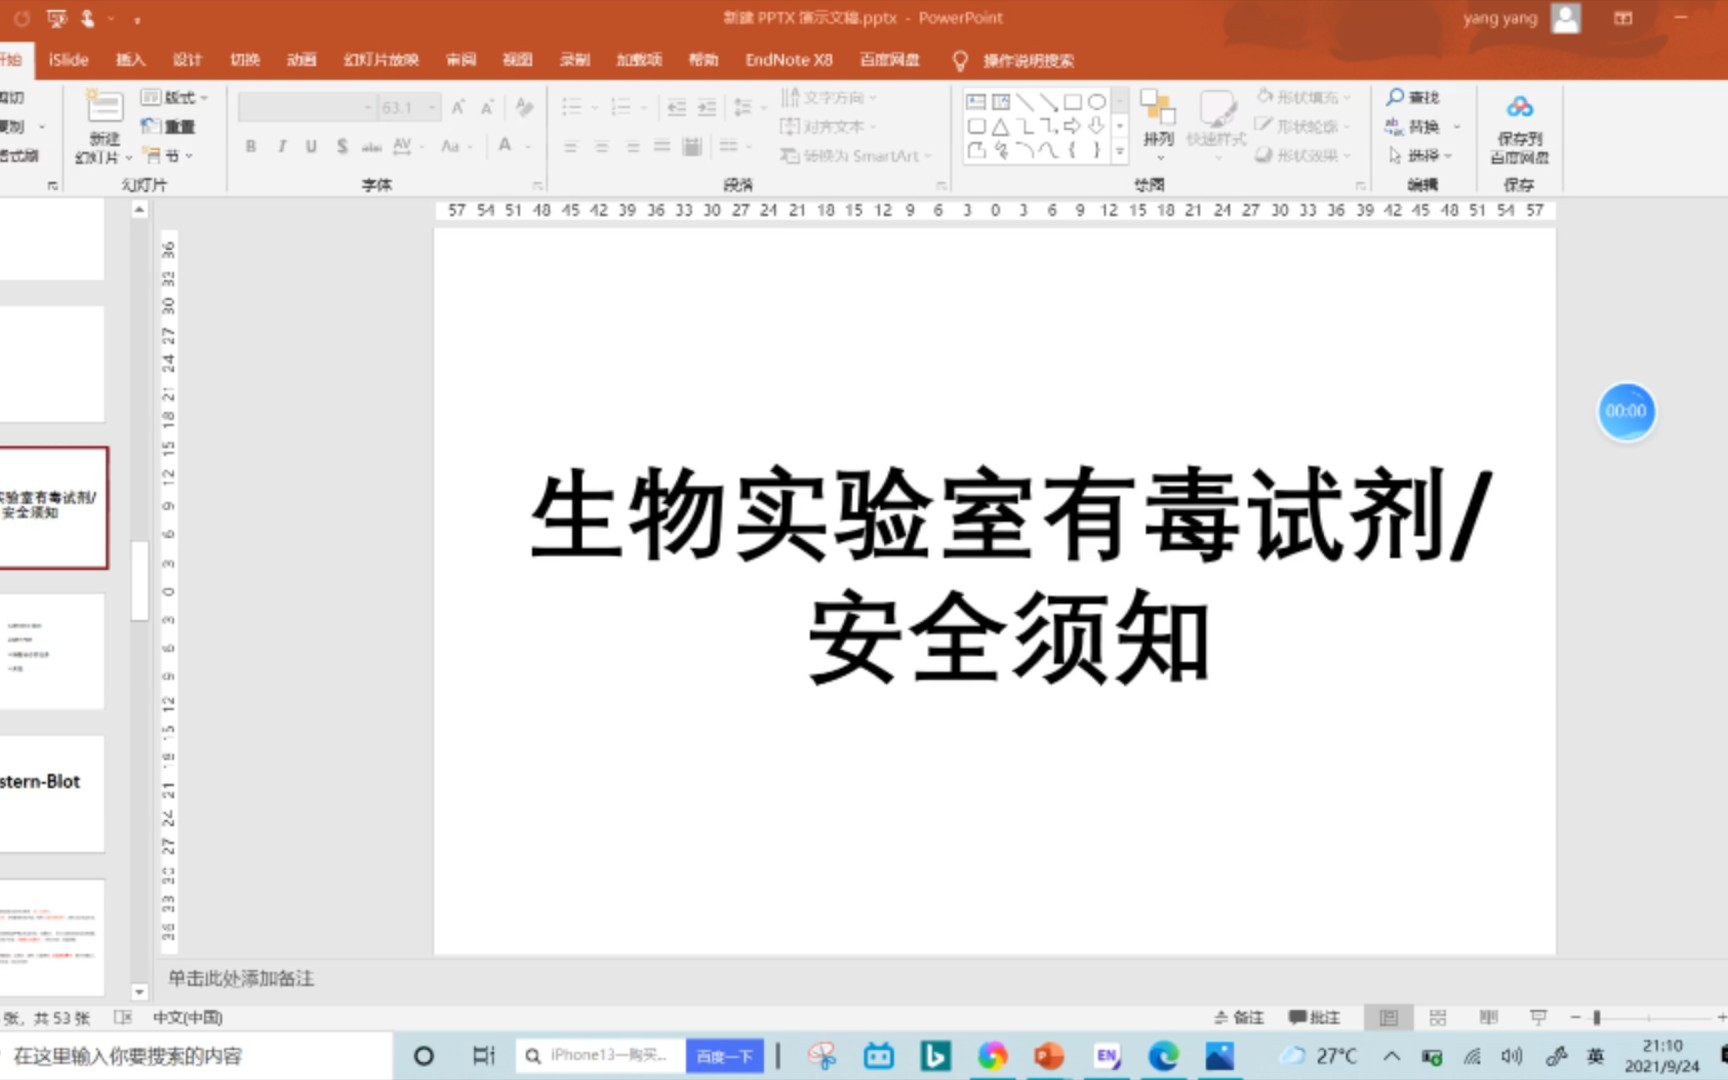Switch to the EndNote X8 ribbon tab
The height and width of the screenshot is (1080, 1728).
[789, 60]
